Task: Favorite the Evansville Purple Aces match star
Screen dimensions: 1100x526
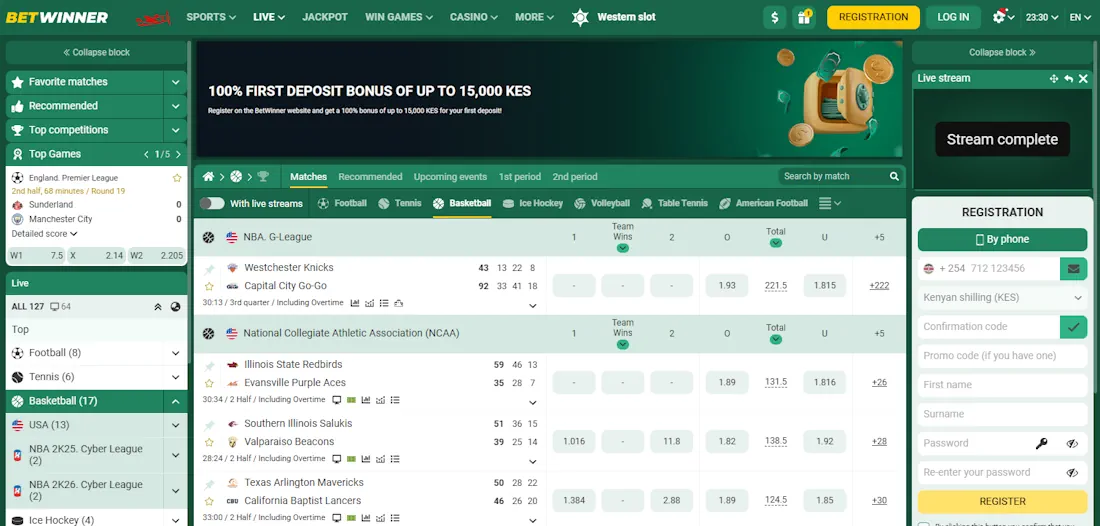Action: [x=209, y=383]
